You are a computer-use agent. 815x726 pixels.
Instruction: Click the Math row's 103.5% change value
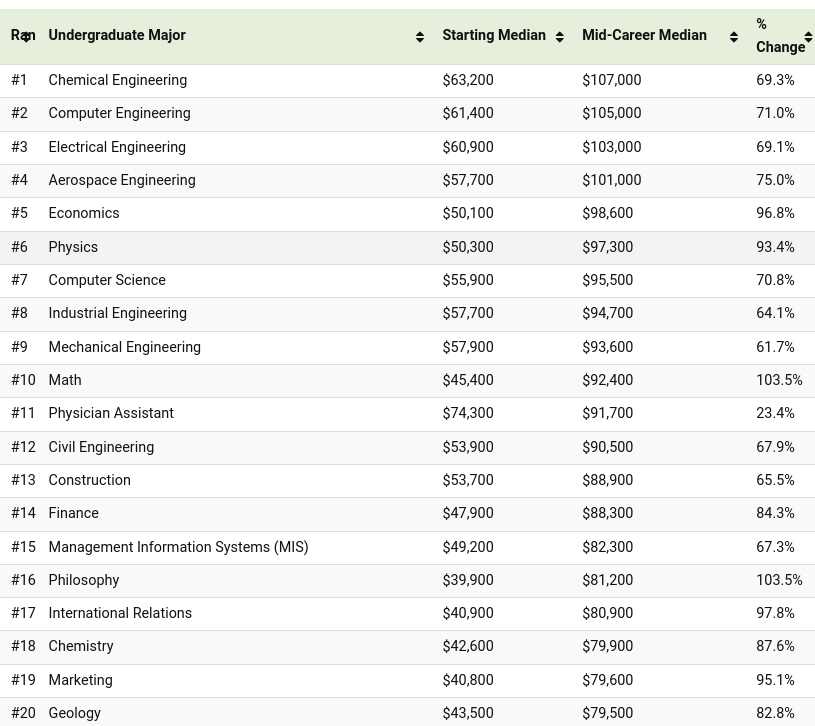779,380
